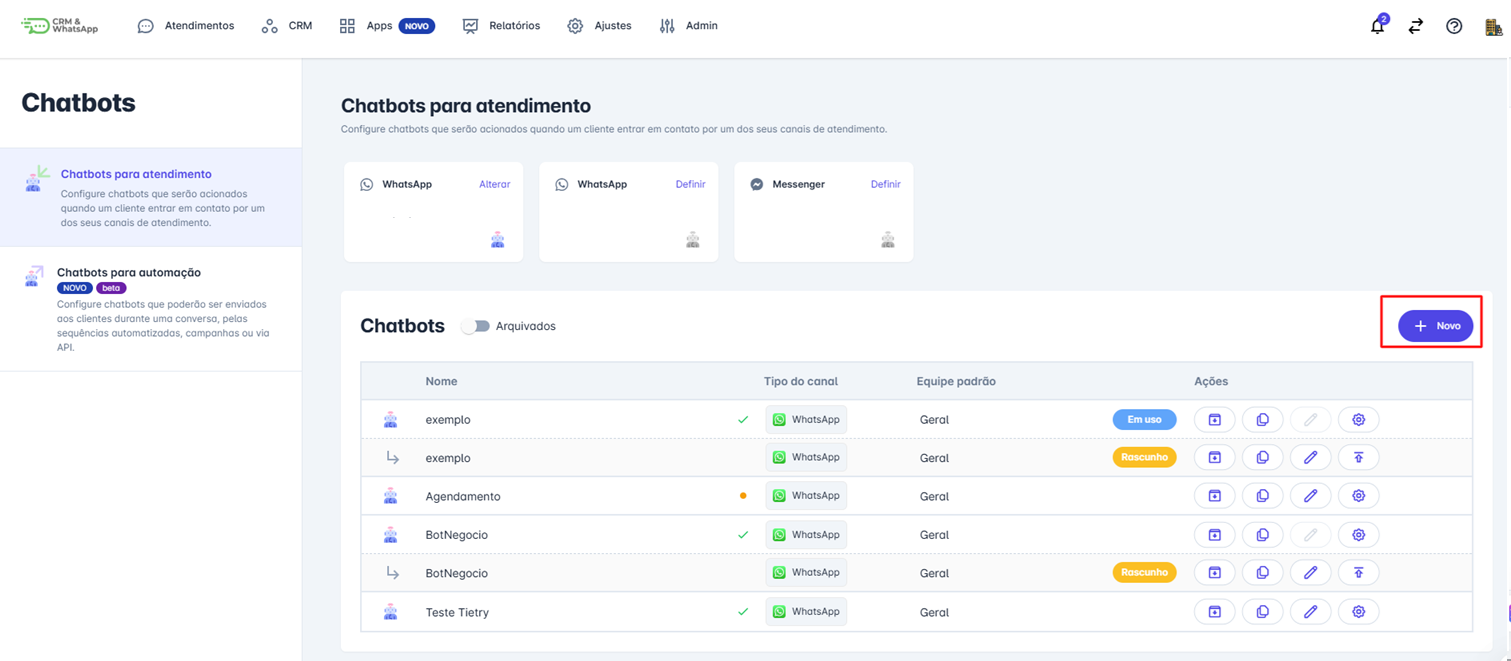
Task: Edit the BotNegocio draft chatbot
Action: (1311, 571)
